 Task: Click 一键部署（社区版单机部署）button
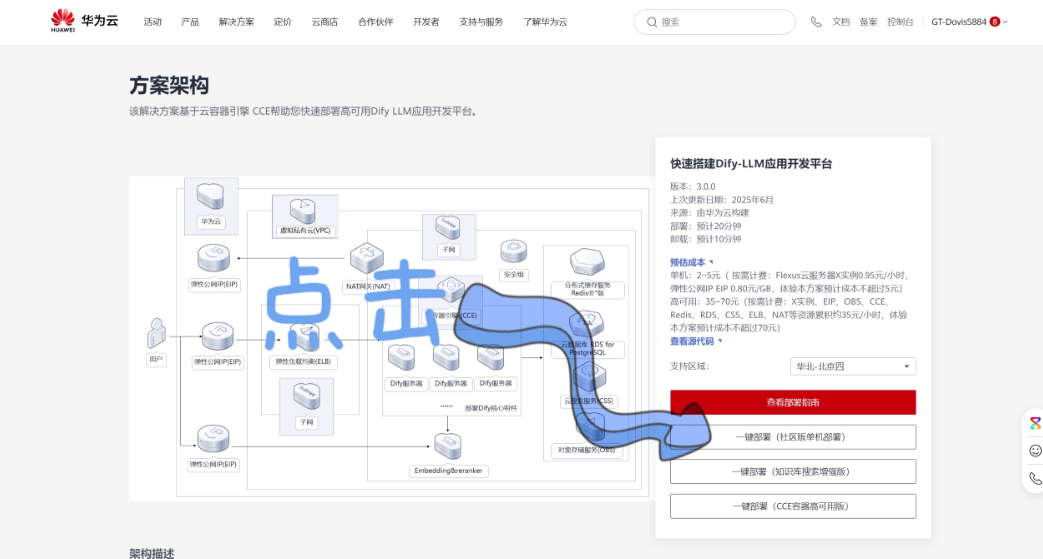(792, 437)
